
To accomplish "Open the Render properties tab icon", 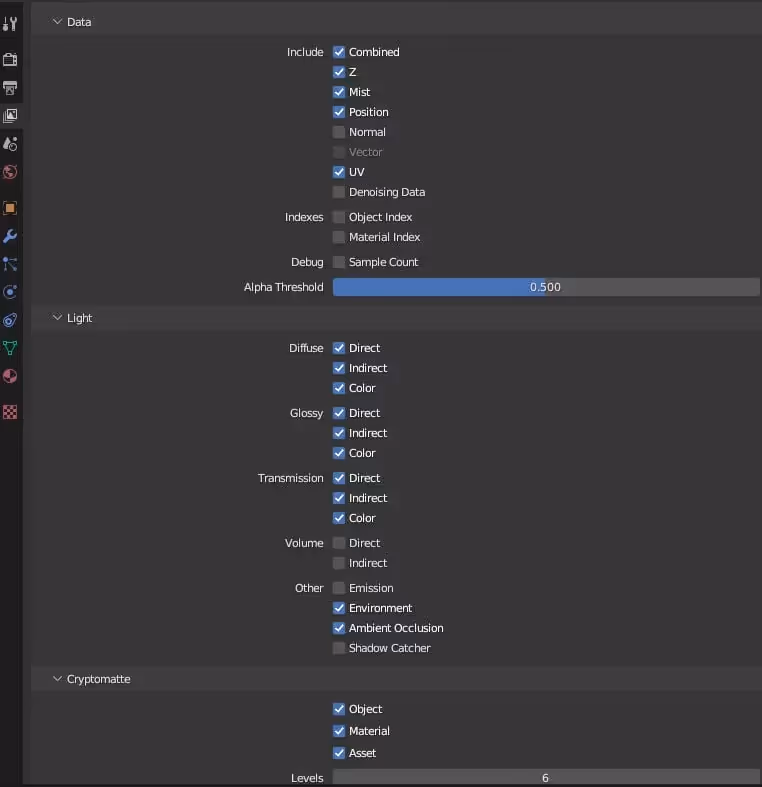I will [10, 59].
